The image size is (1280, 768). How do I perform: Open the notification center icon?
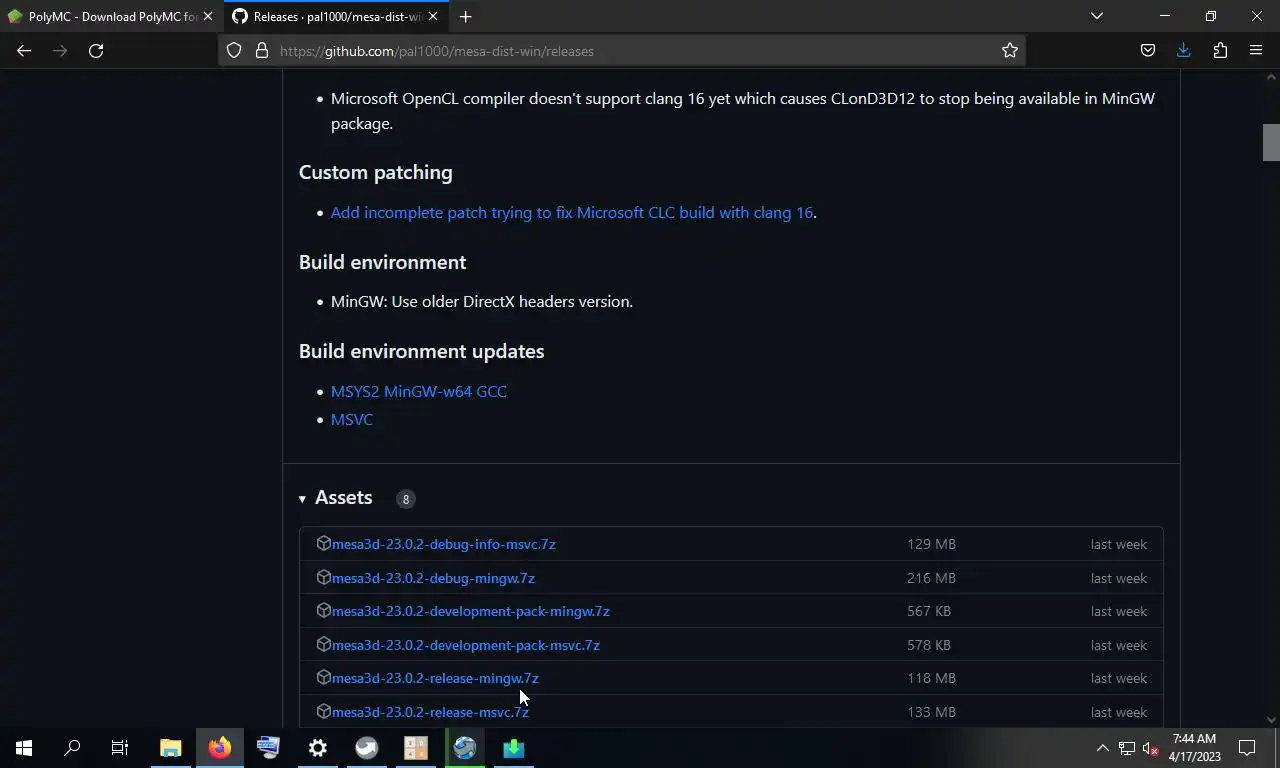click(1247, 748)
